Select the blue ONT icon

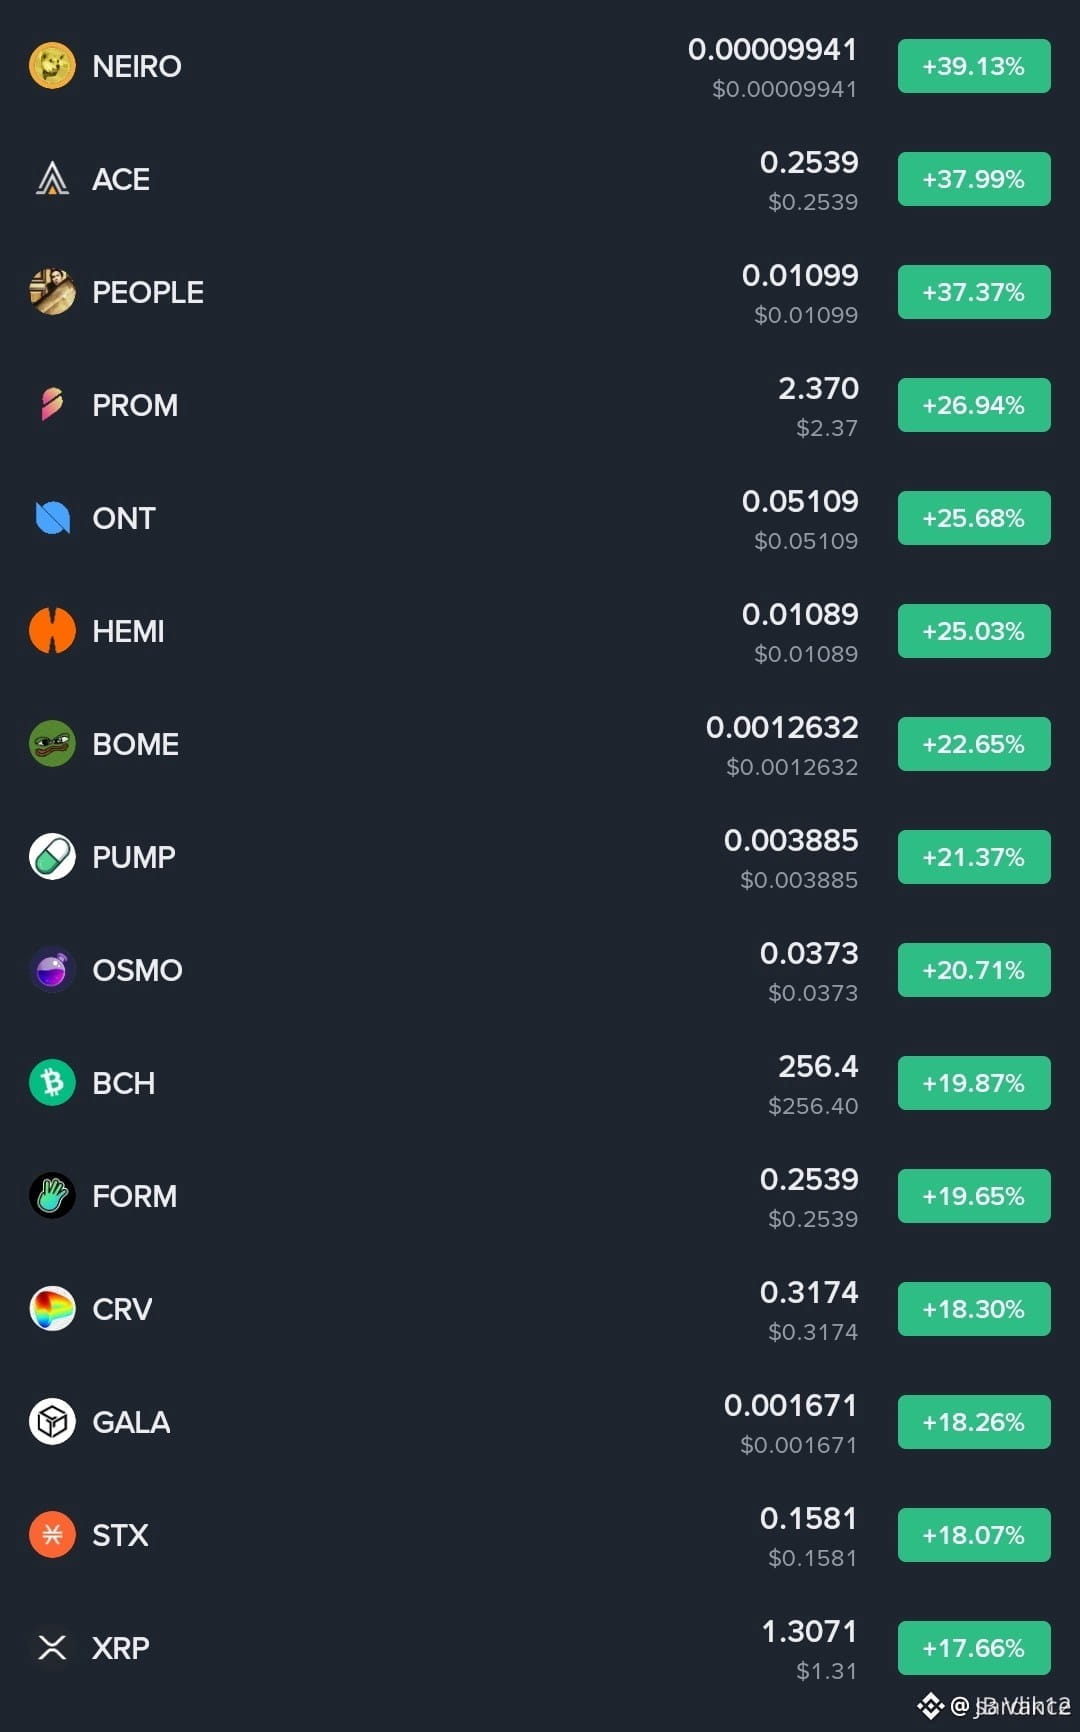click(x=52, y=518)
